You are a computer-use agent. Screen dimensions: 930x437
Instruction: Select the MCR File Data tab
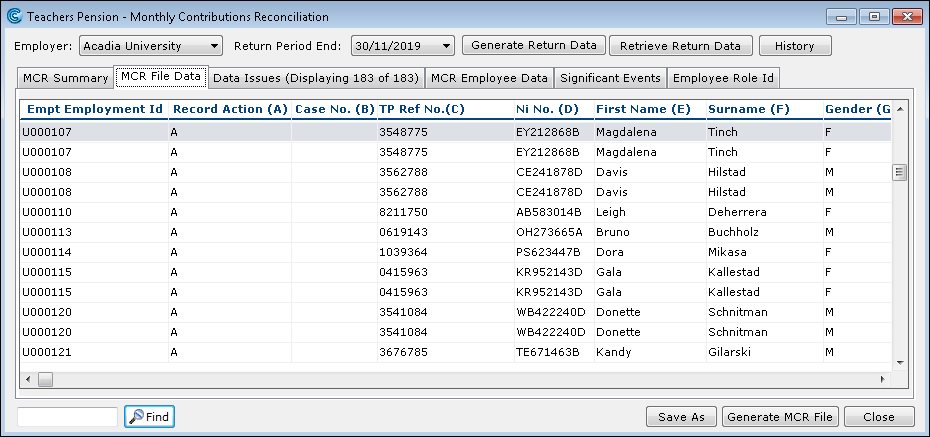161,77
